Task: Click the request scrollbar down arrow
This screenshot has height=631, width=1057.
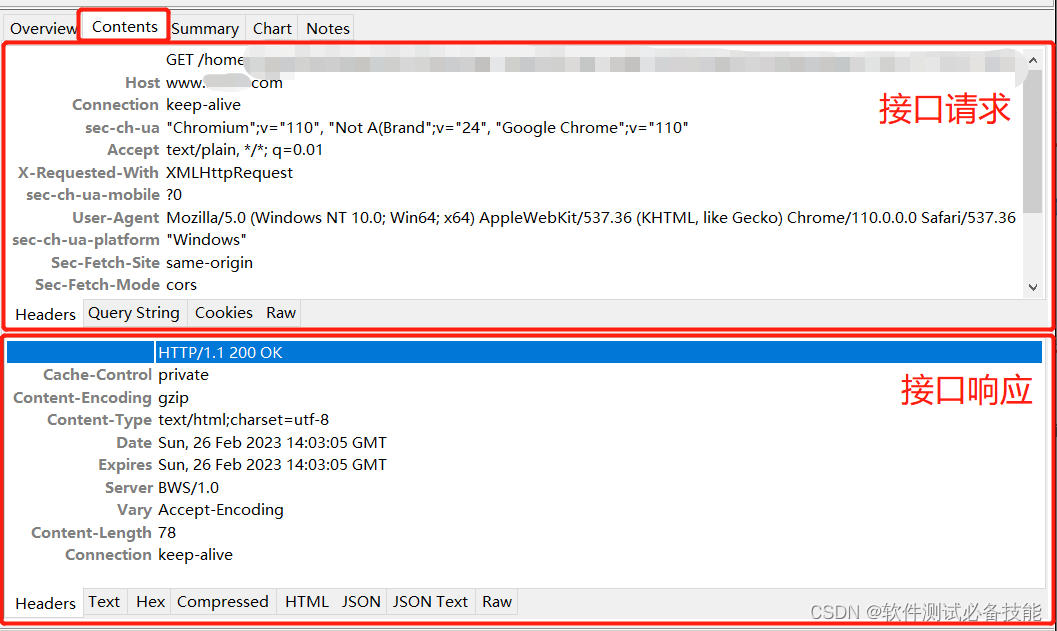Action: point(1033,287)
